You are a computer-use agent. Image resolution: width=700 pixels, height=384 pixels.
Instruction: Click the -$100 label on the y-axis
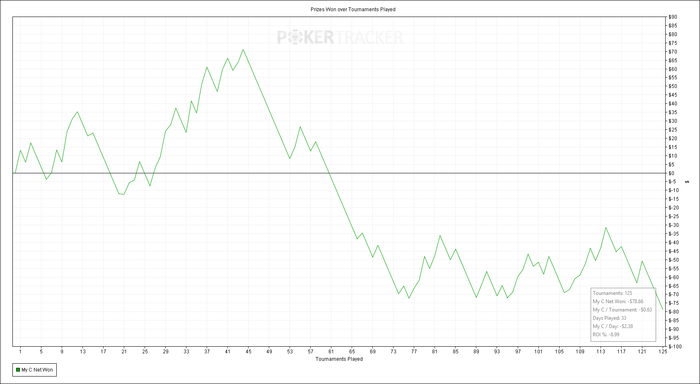point(674,346)
